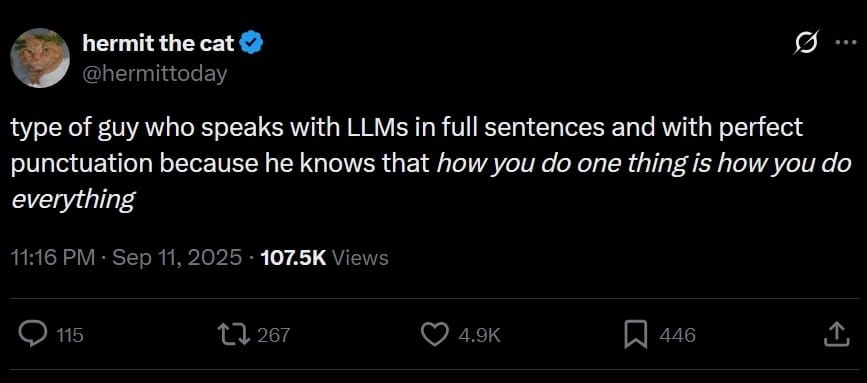Open the @hermittoday handle link

[x=155, y=73]
